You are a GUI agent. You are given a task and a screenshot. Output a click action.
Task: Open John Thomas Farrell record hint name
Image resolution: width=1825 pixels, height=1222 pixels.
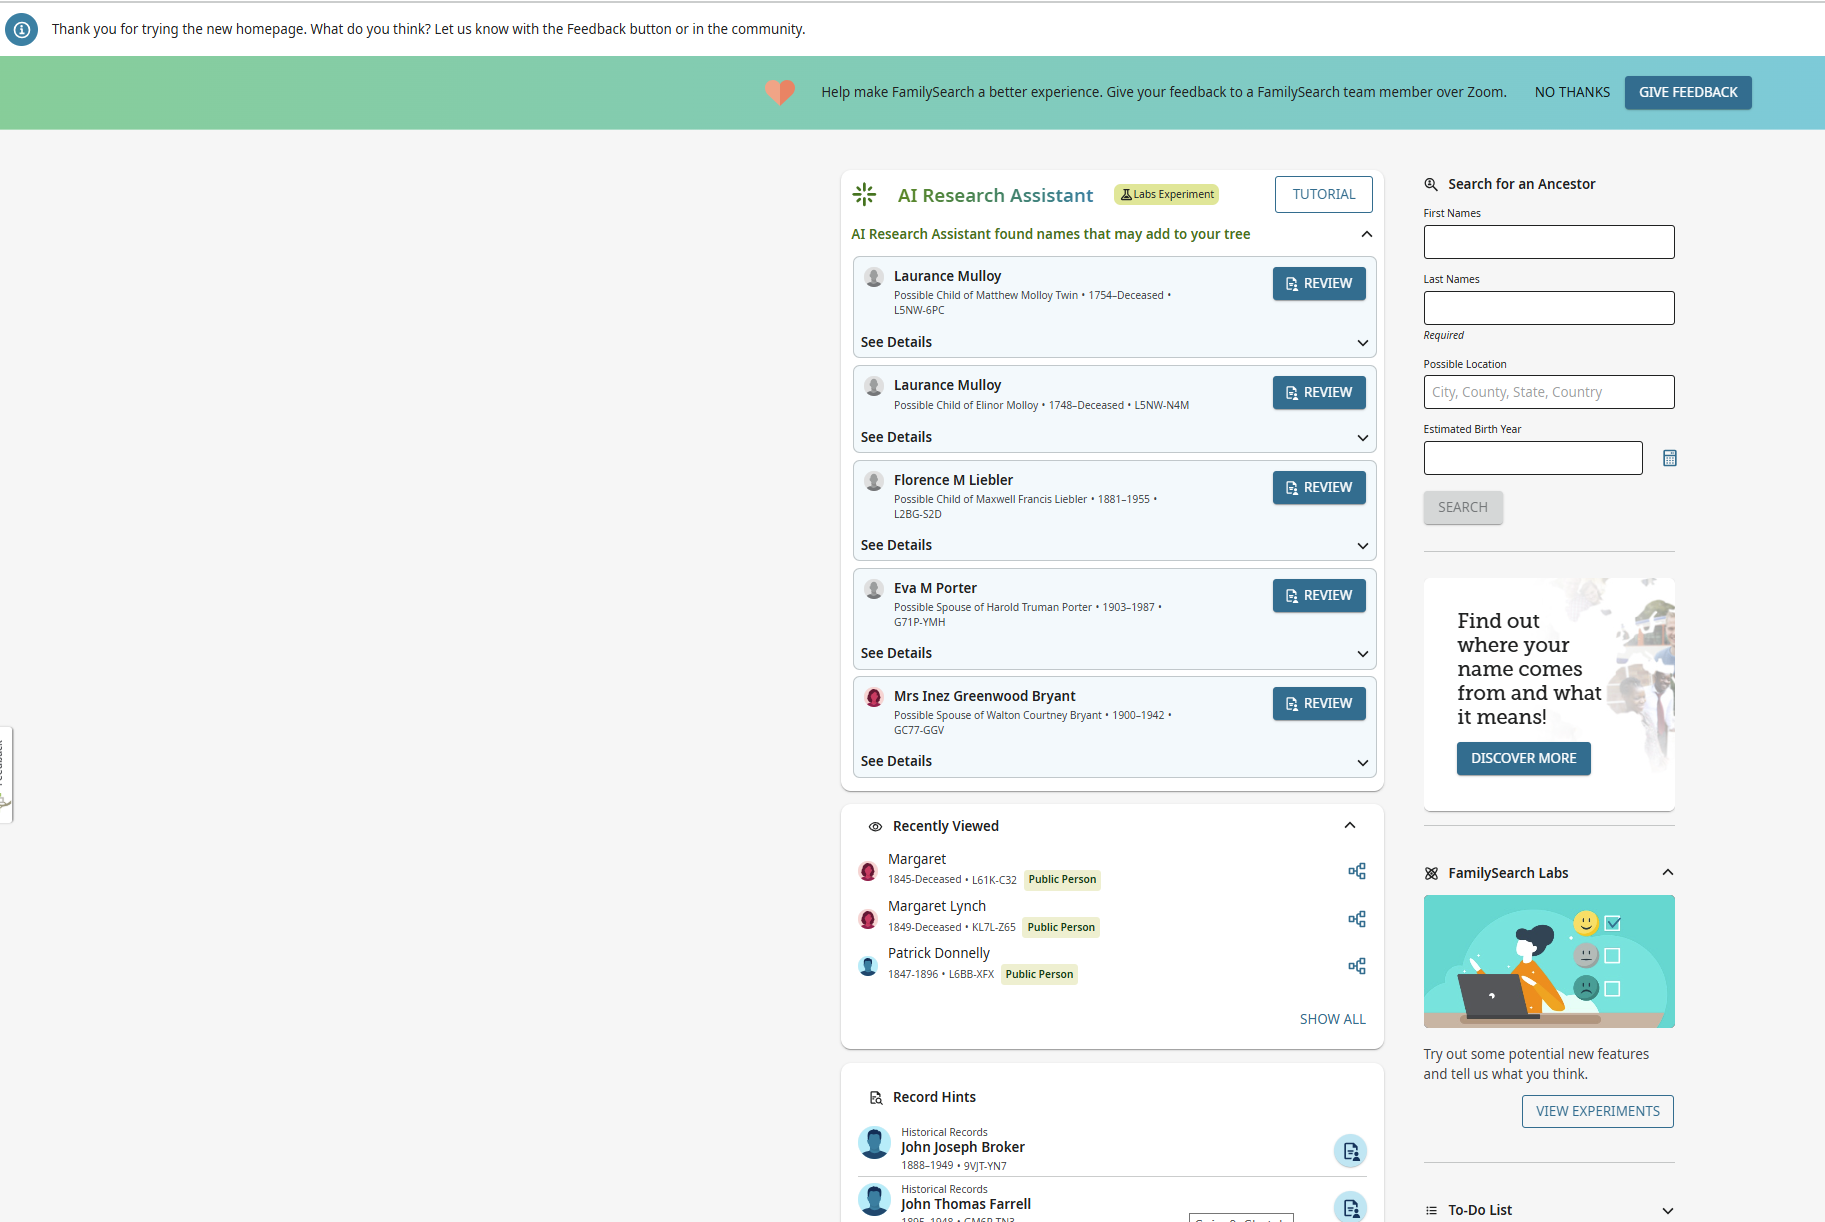point(966,1204)
